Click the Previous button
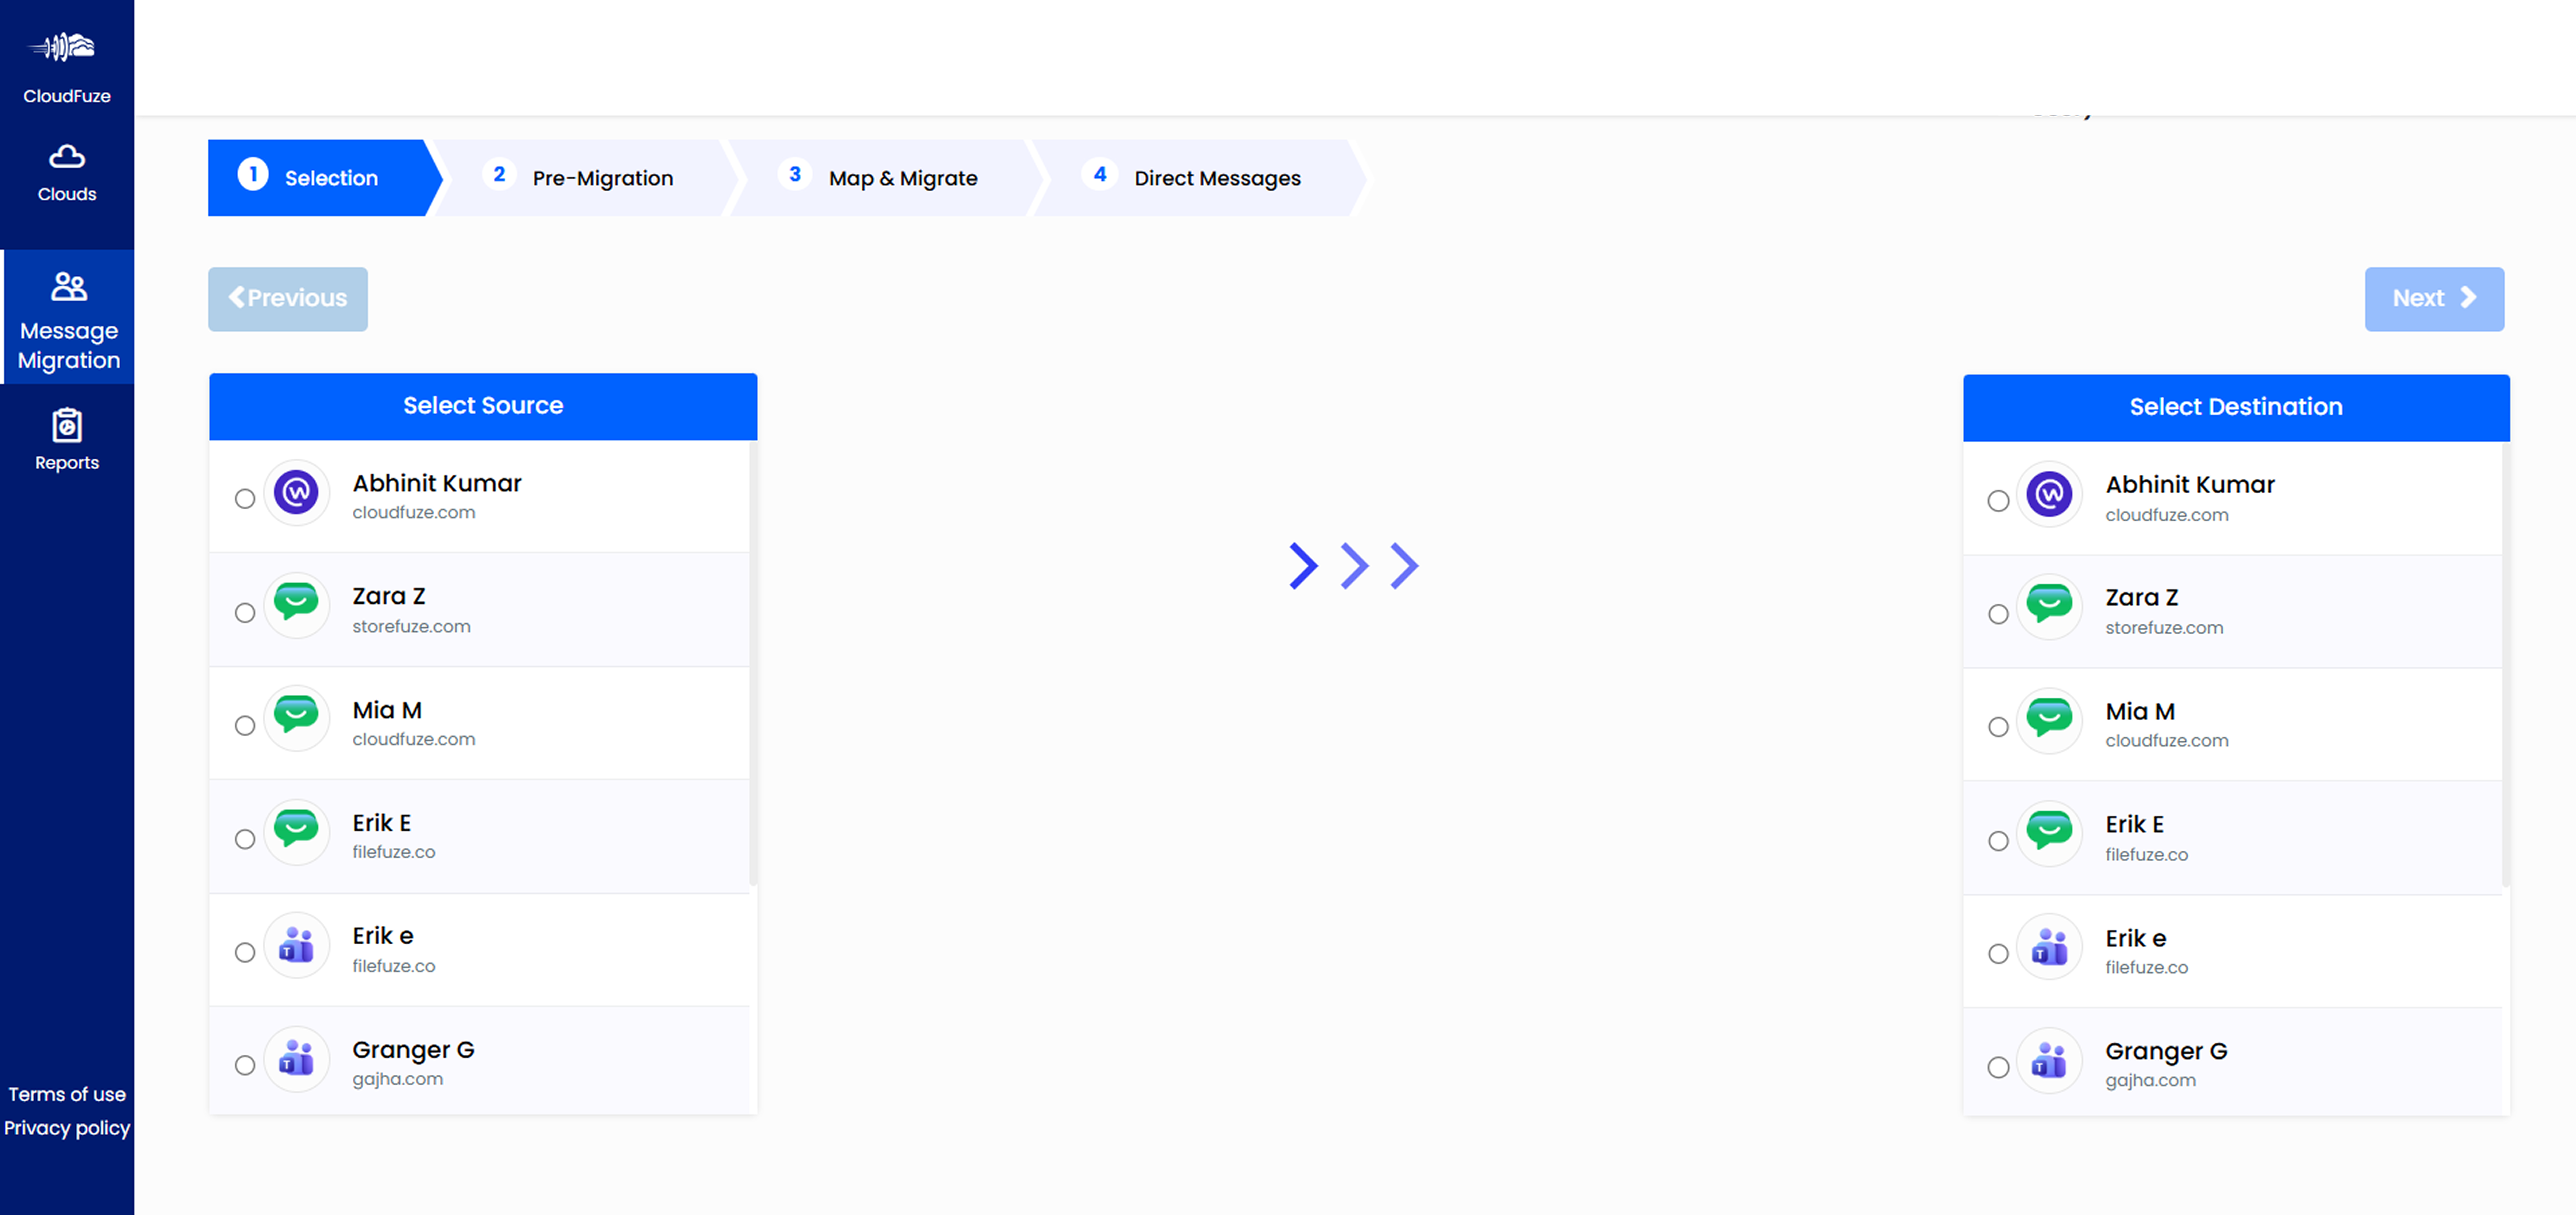 pos(288,298)
